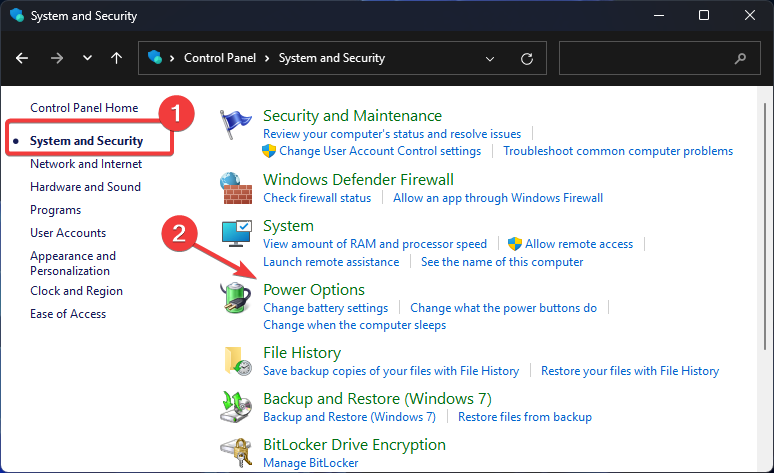This screenshot has height=473, width=774.
Task: Click Restore files from backup link
Action: click(x=525, y=417)
